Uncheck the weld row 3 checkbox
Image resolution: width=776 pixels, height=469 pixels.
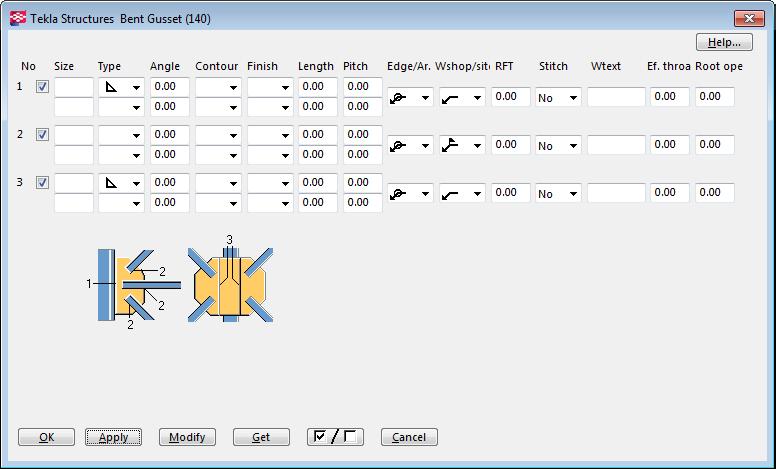(x=43, y=183)
